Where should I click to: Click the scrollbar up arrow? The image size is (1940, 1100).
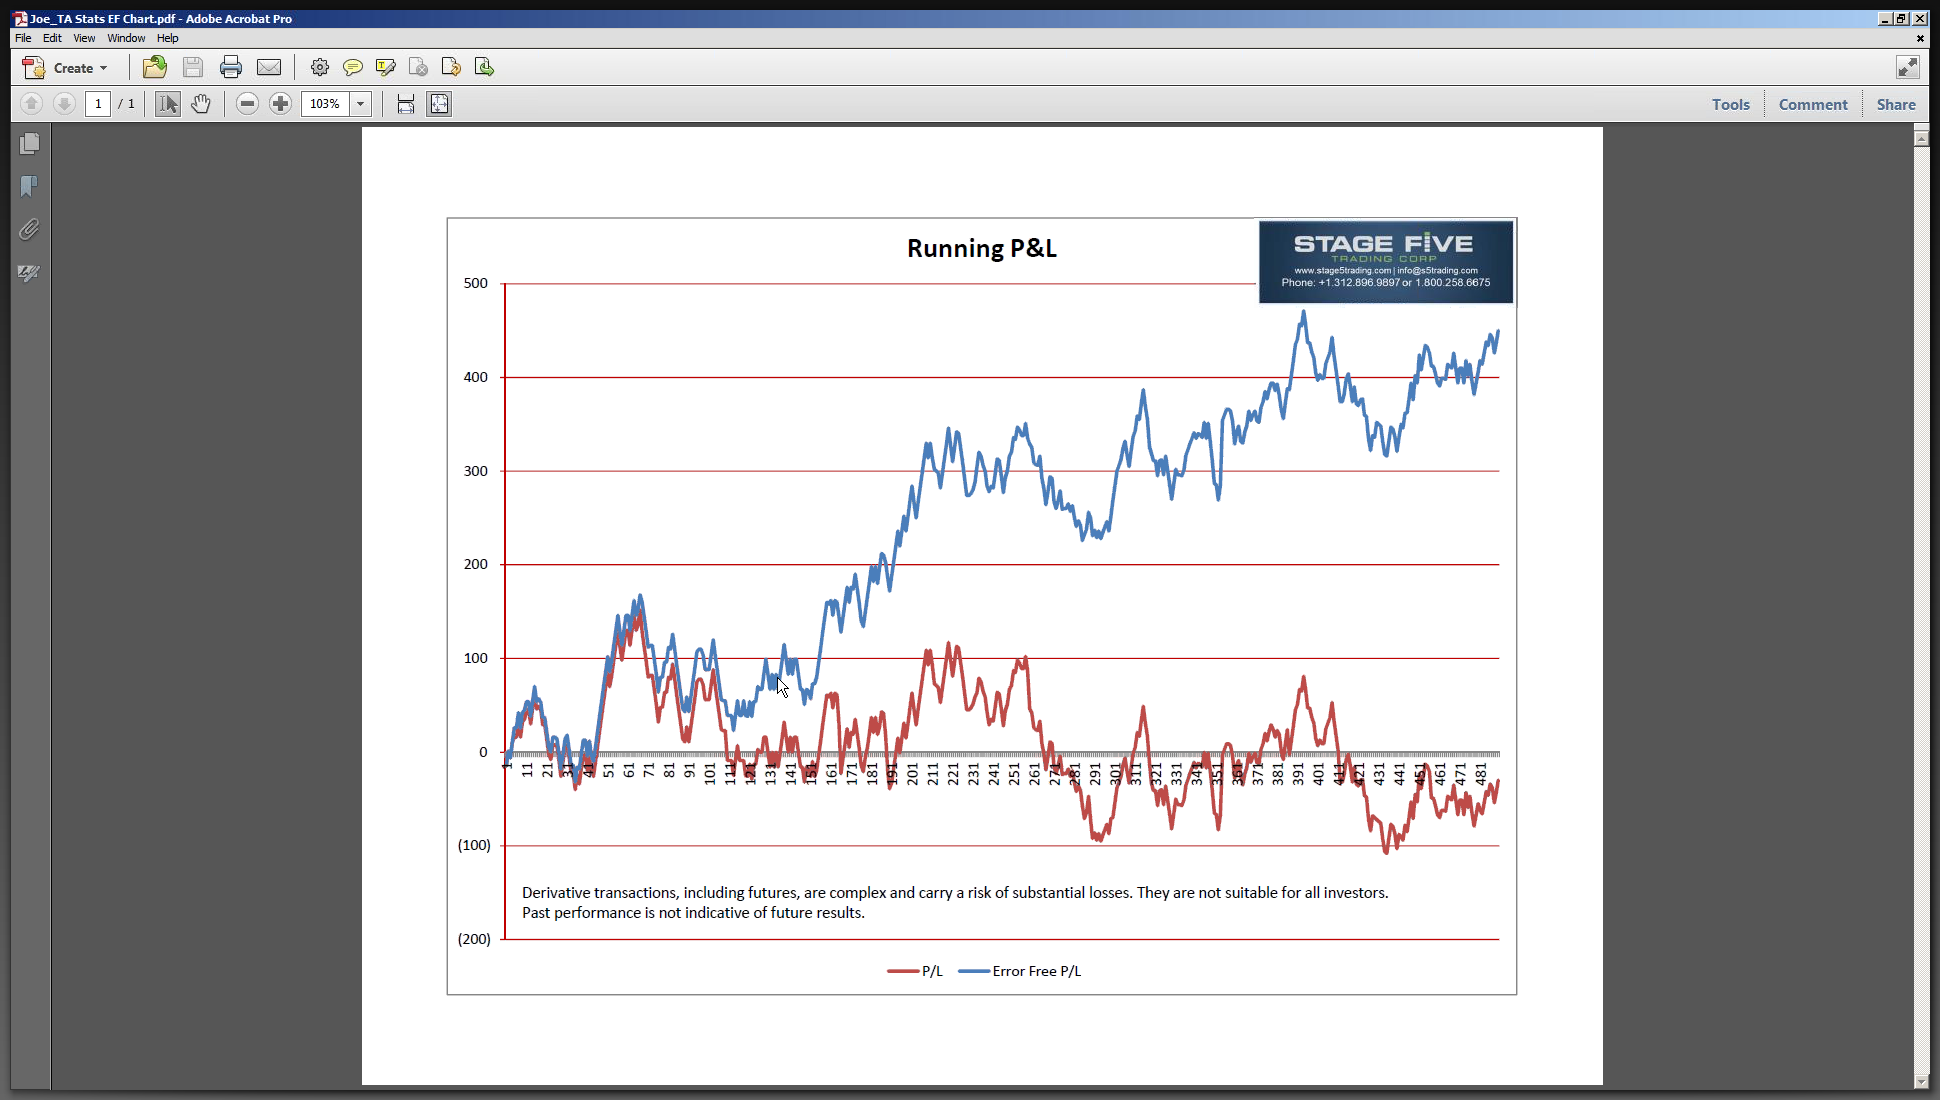(1921, 138)
